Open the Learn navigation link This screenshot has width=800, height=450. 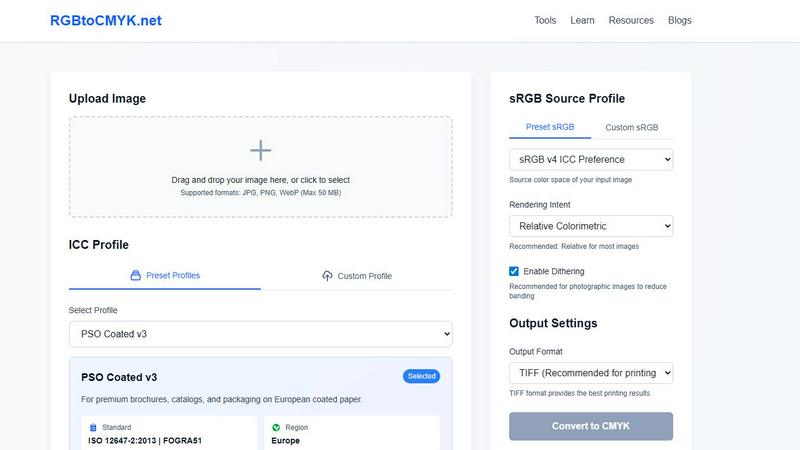coord(582,20)
